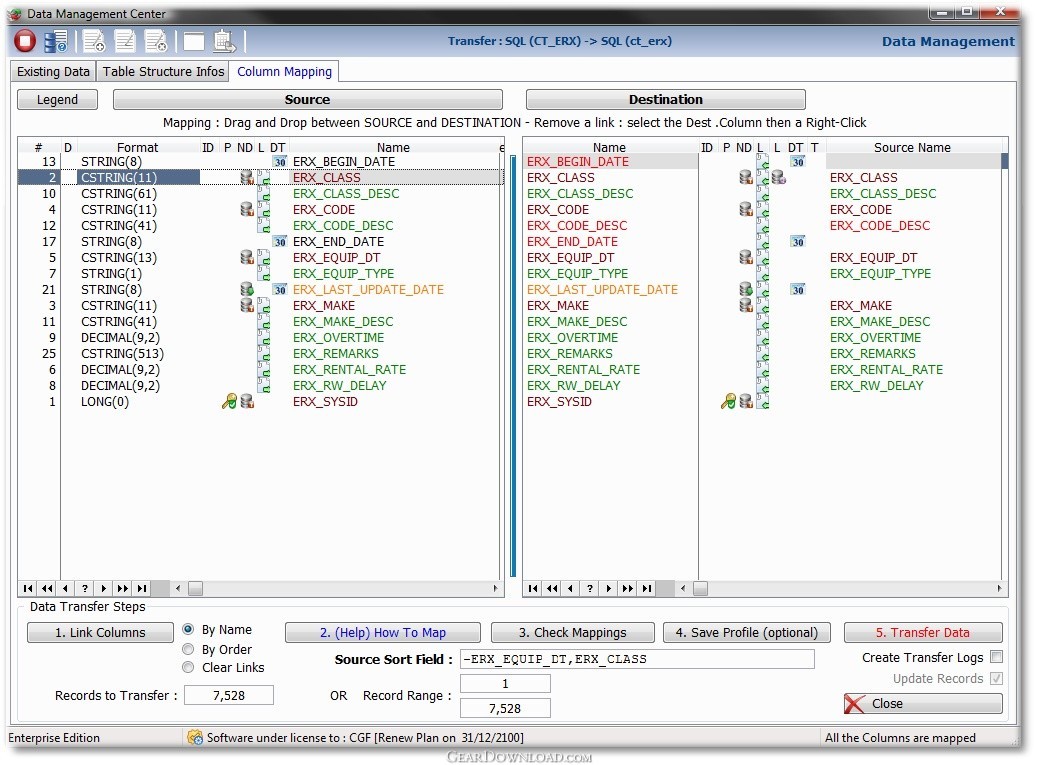The width and height of the screenshot is (1039, 765).
Task: Toggle the Update Records checkbox
Action: point(996,678)
